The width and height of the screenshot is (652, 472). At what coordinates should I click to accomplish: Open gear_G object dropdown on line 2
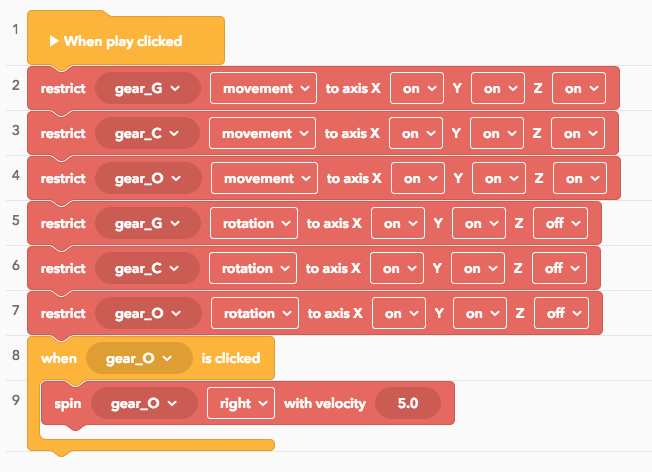coord(148,88)
